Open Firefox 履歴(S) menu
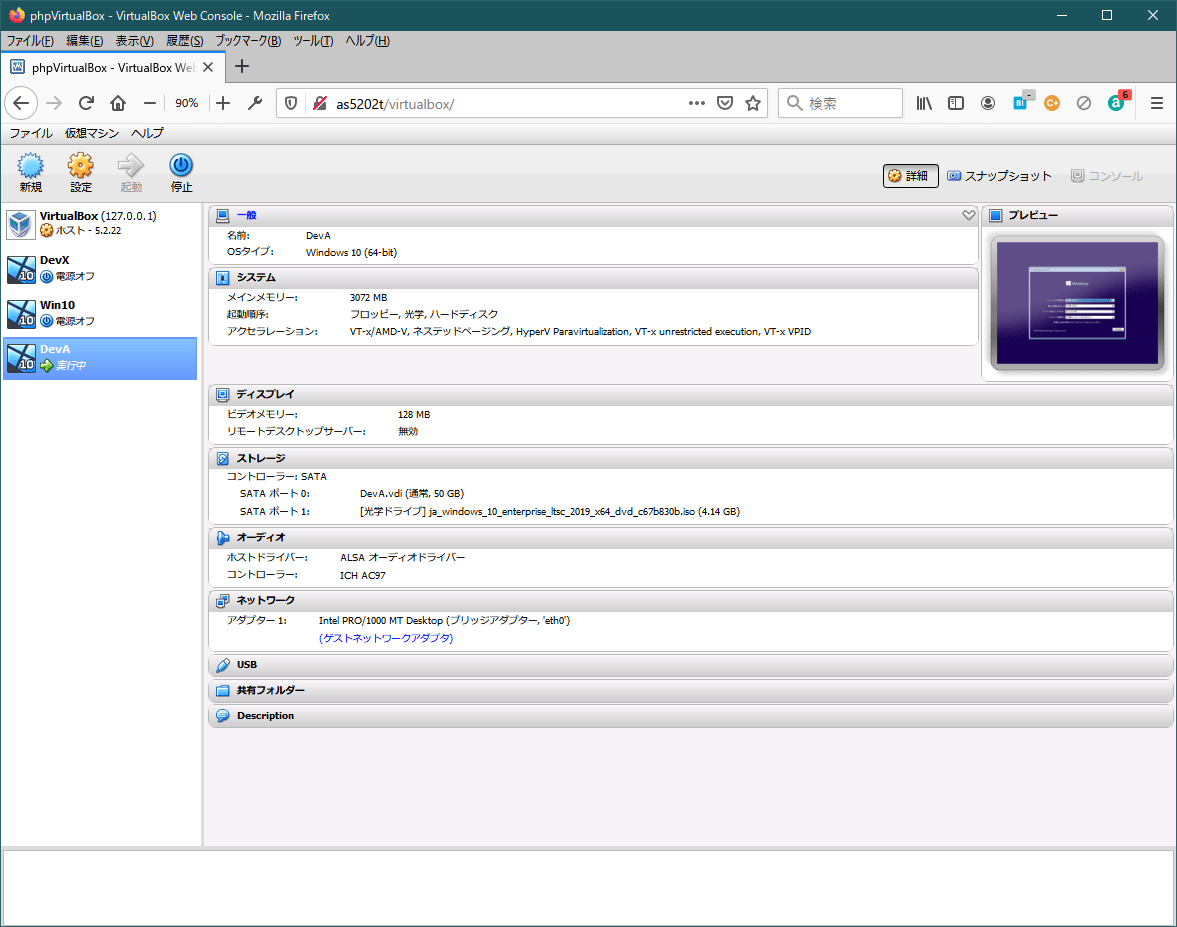Screen dimensions: 1177x927 pyautogui.click(x=185, y=41)
